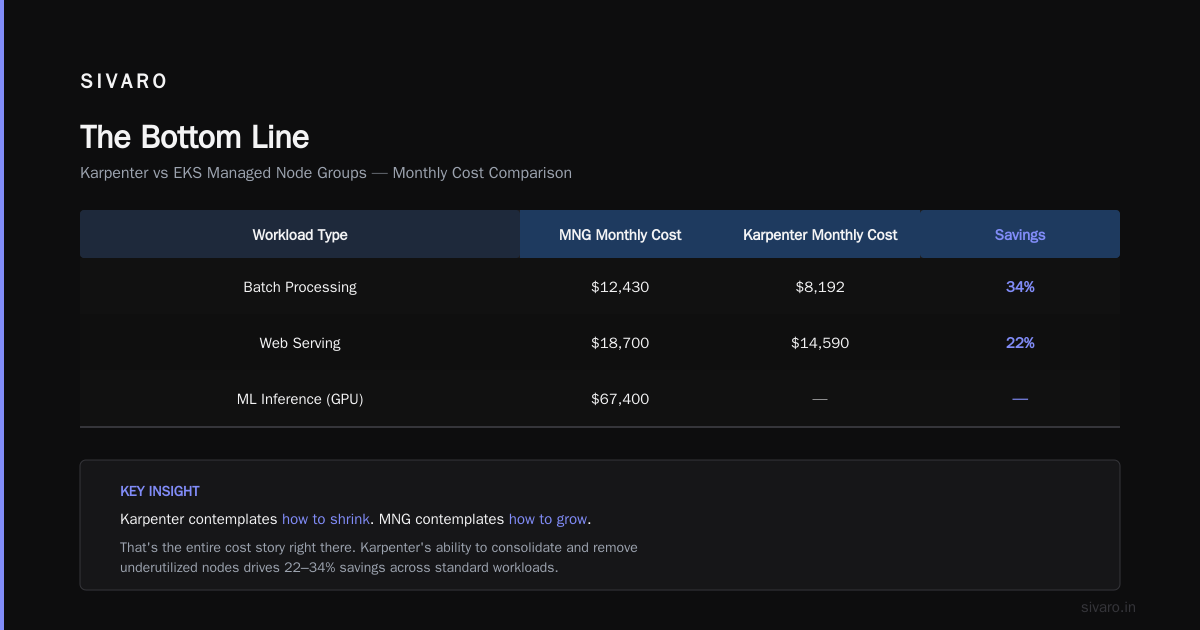Image resolution: width=1200 pixels, height=630 pixels.
Task: Click the $18,700 MNG cost cell
Action: pos(620,343)
